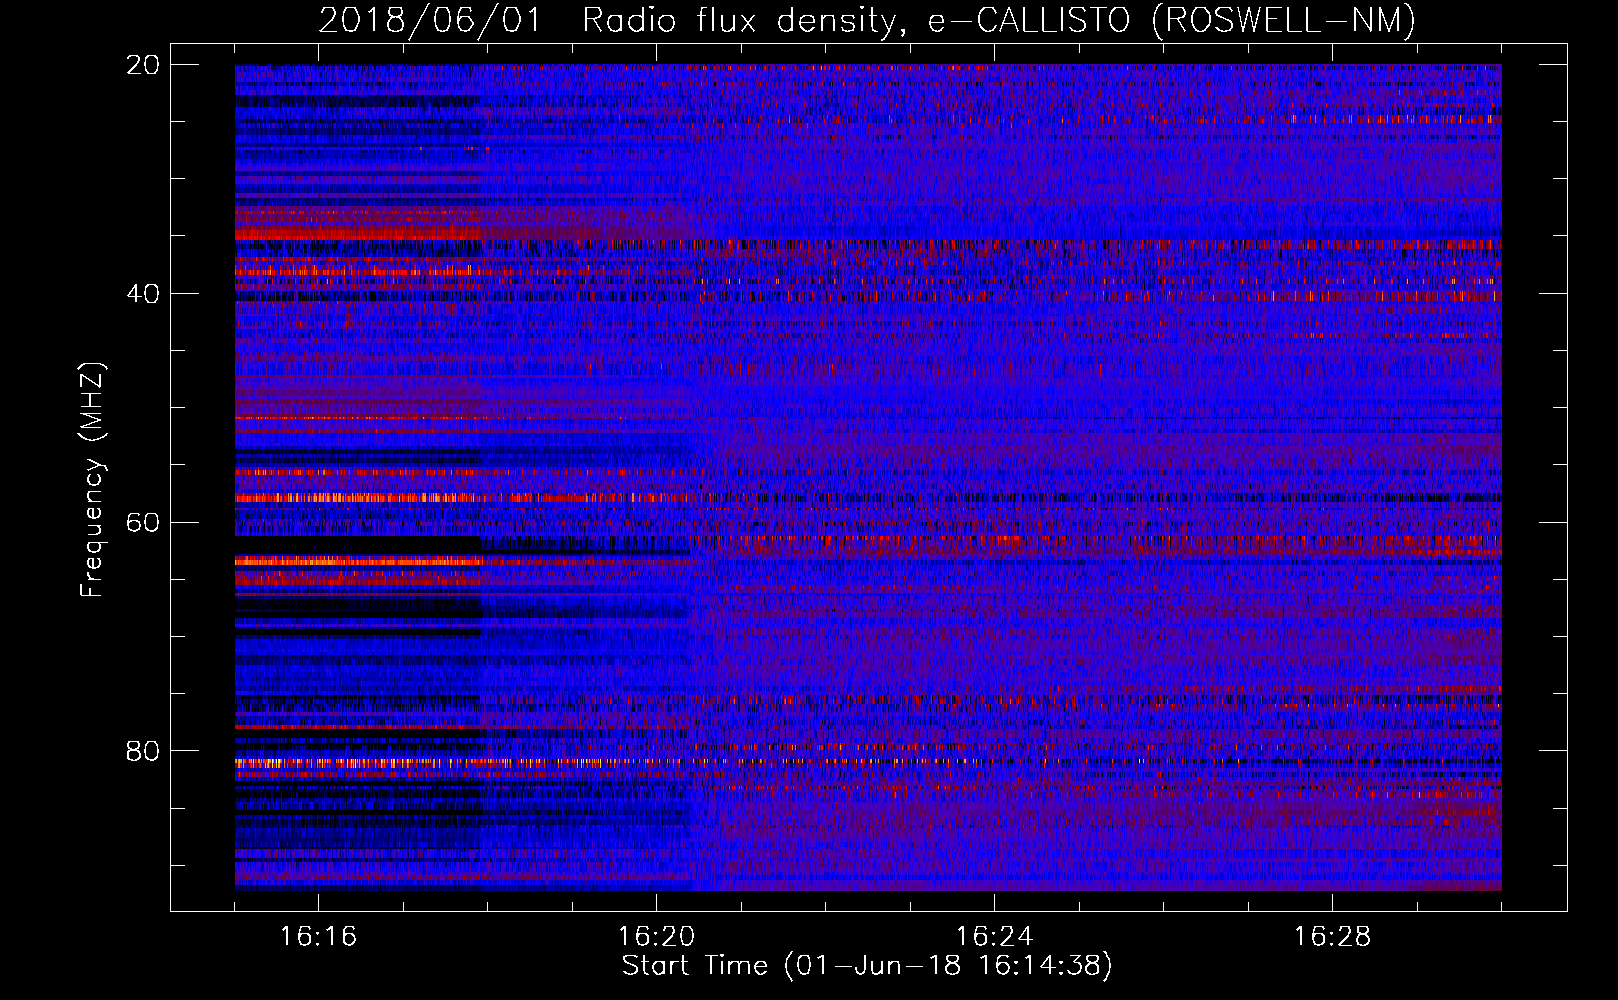Click the 'Start Time (01-Jun-18 16:14:38)' axis label

pyautogui.click(x=867, y=966)
